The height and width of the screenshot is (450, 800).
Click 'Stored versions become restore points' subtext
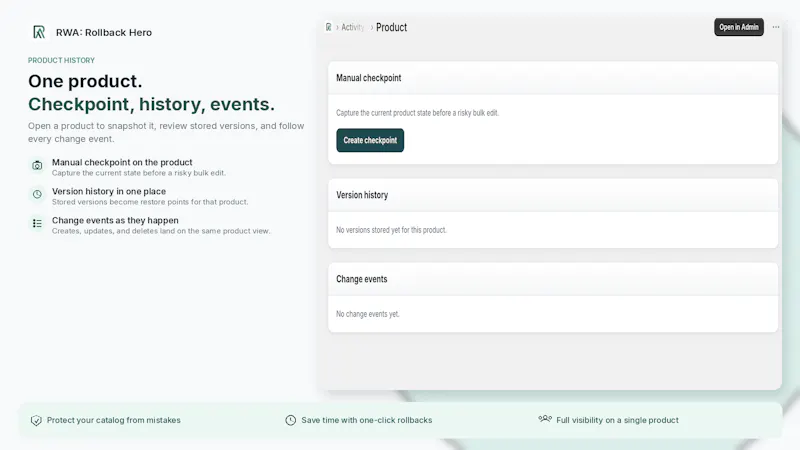pos(150,202)
